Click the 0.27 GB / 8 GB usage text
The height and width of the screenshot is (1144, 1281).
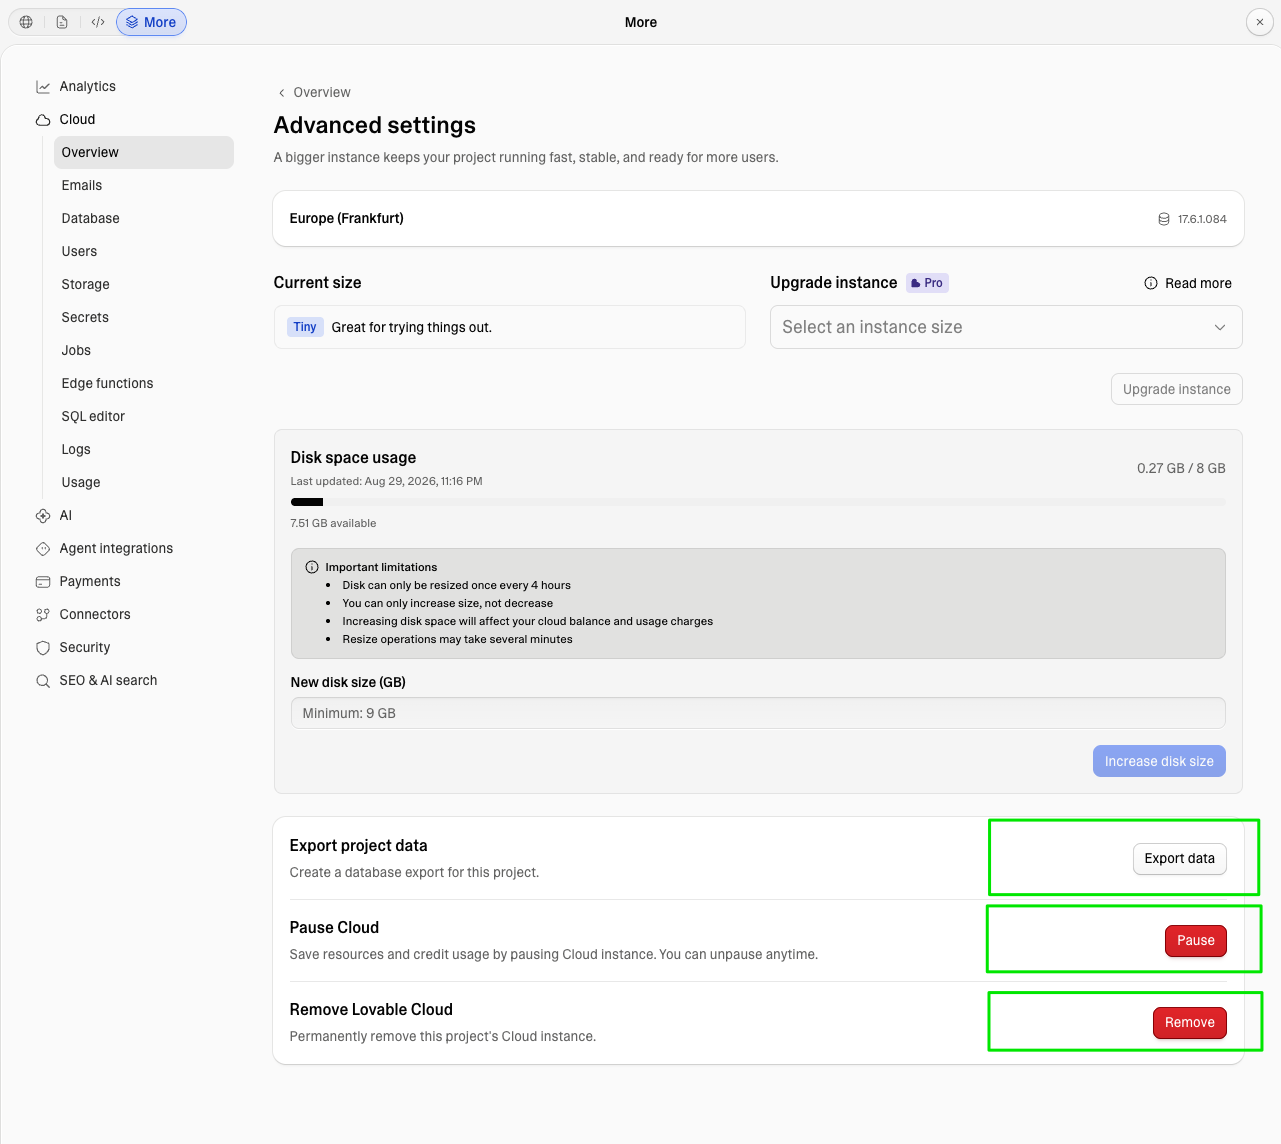tap(1181, 468)
